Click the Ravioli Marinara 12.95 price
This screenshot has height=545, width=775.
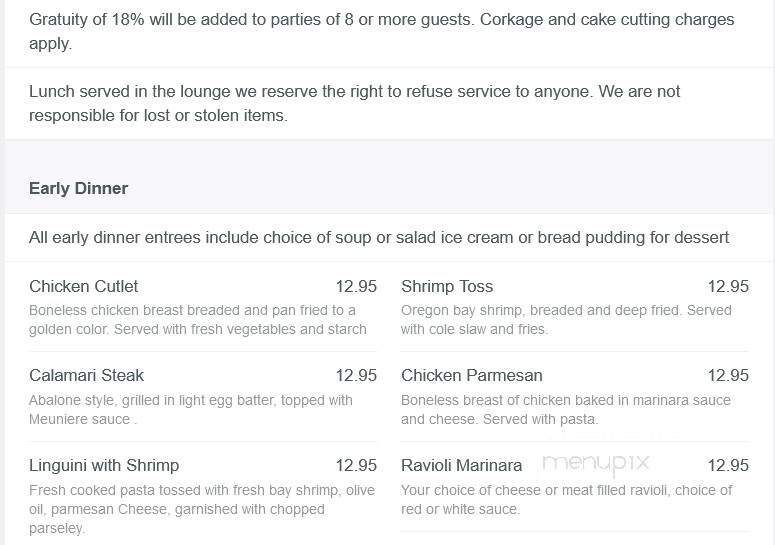coord(728,465)
